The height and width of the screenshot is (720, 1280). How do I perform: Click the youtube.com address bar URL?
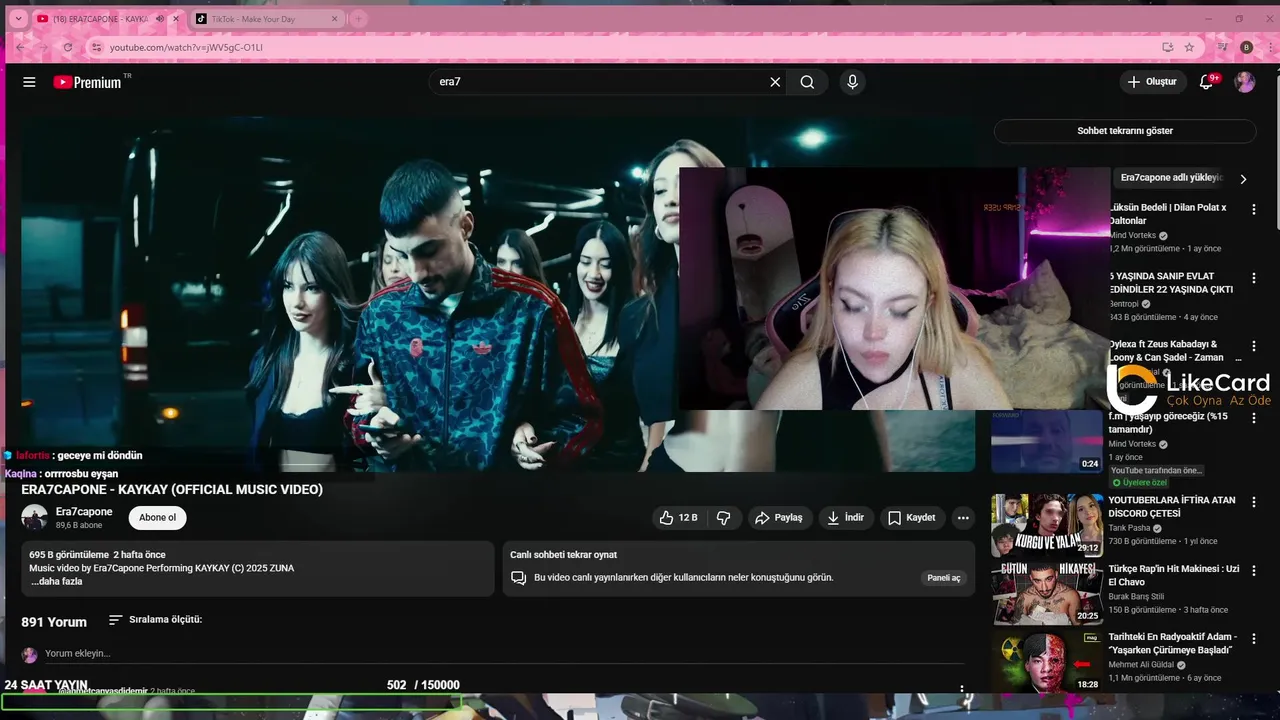187,47
